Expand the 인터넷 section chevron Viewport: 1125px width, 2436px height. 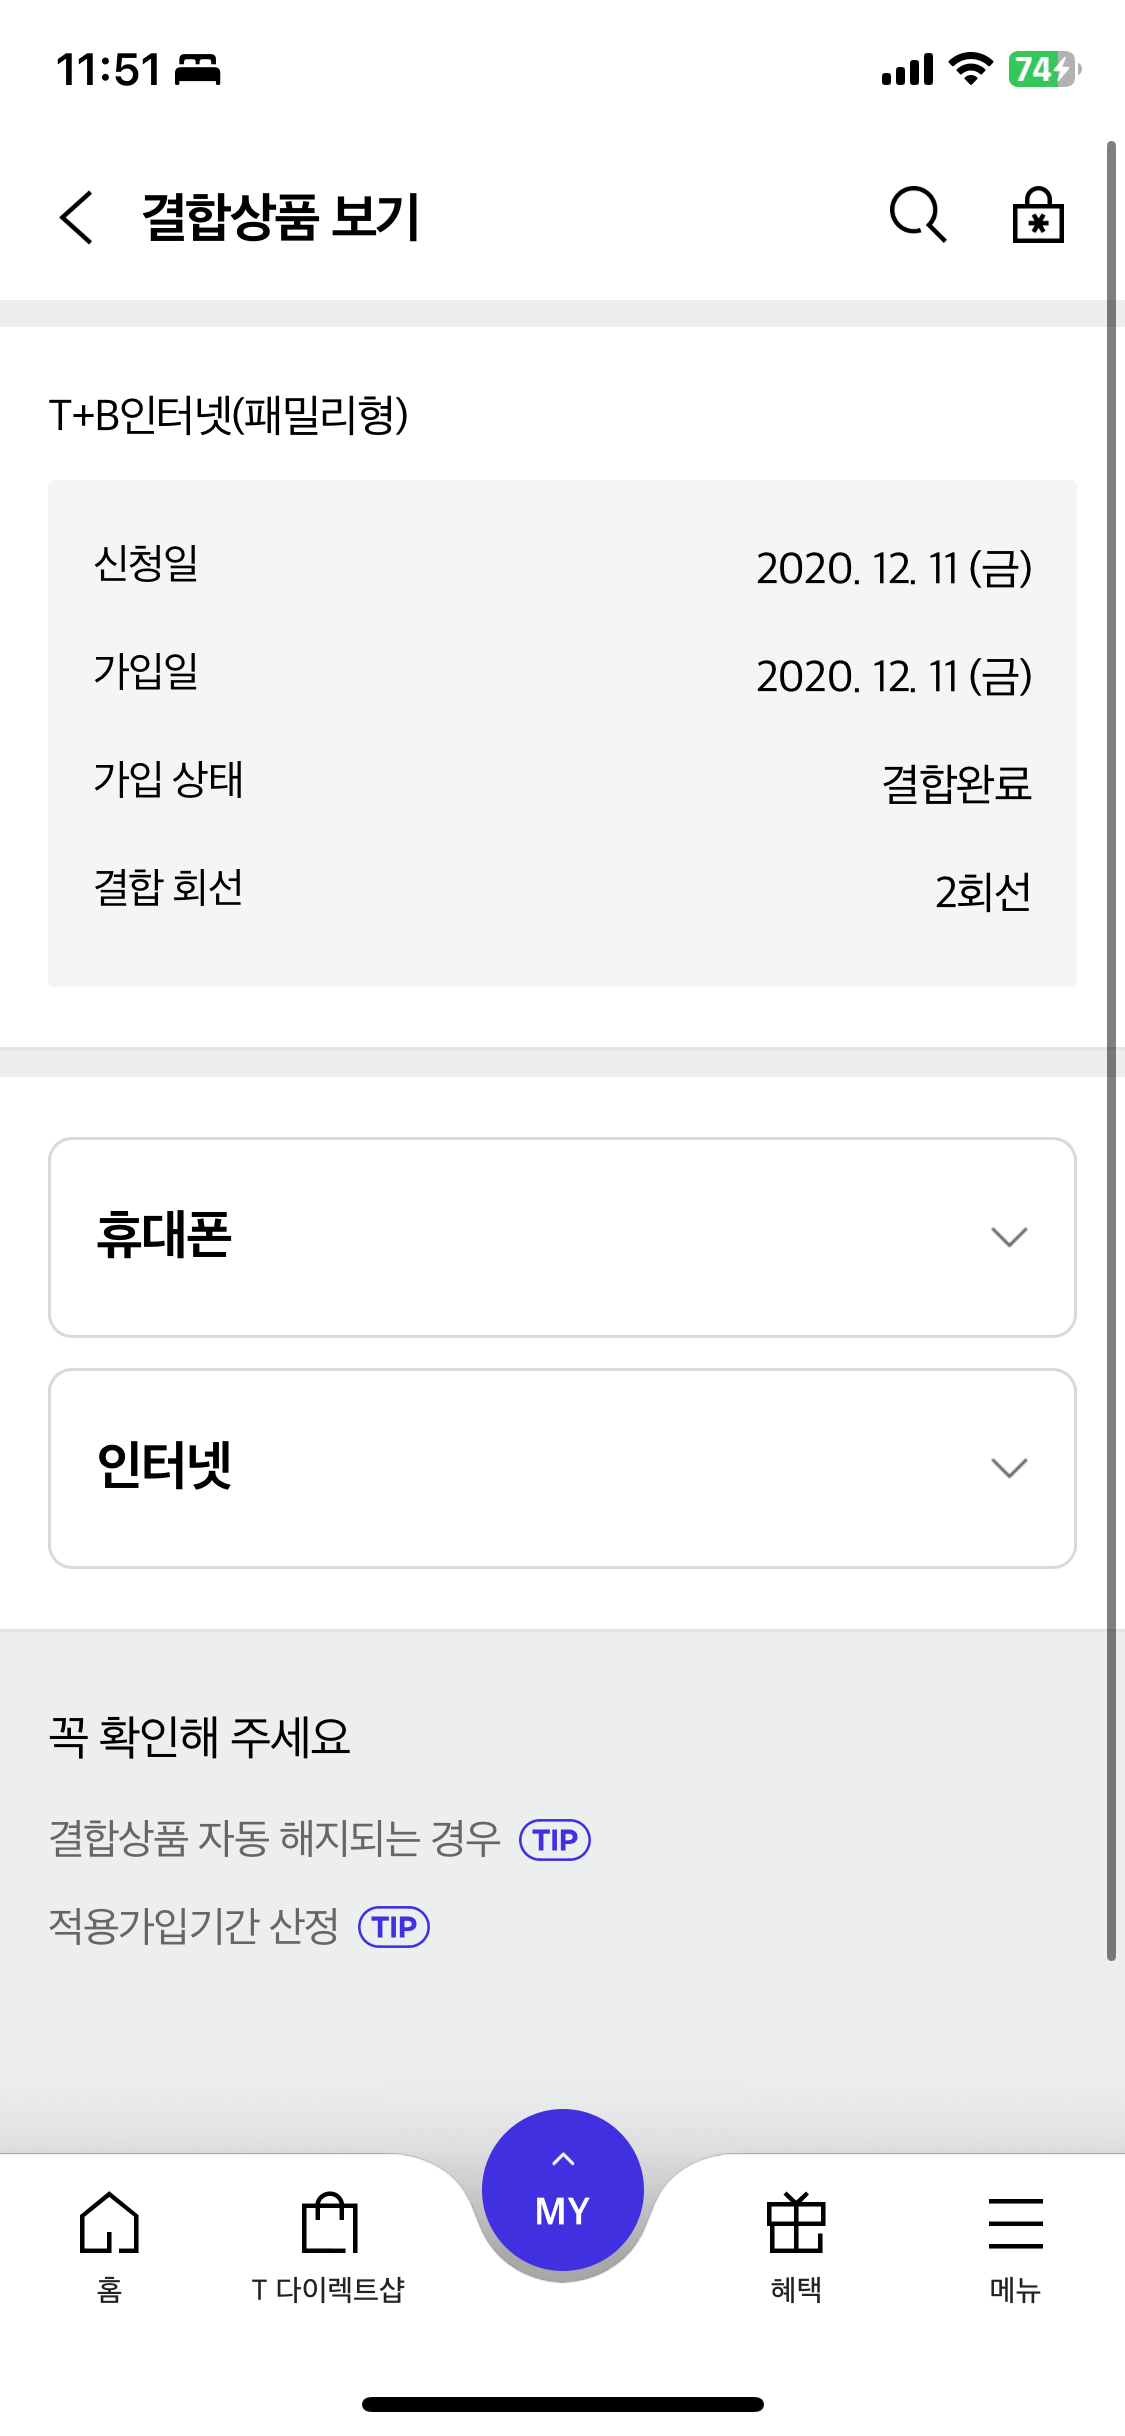coord(1009,1468)
